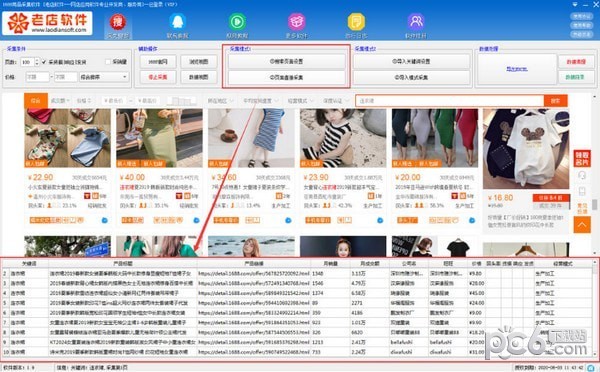Open the purple people registration icon
The height and width of the screenshot is (372, 600).
416,22
